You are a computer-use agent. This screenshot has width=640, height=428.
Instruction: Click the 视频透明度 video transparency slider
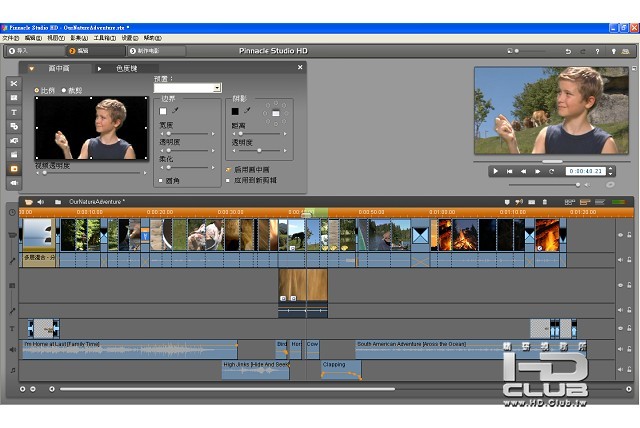(x=91, y=173)
